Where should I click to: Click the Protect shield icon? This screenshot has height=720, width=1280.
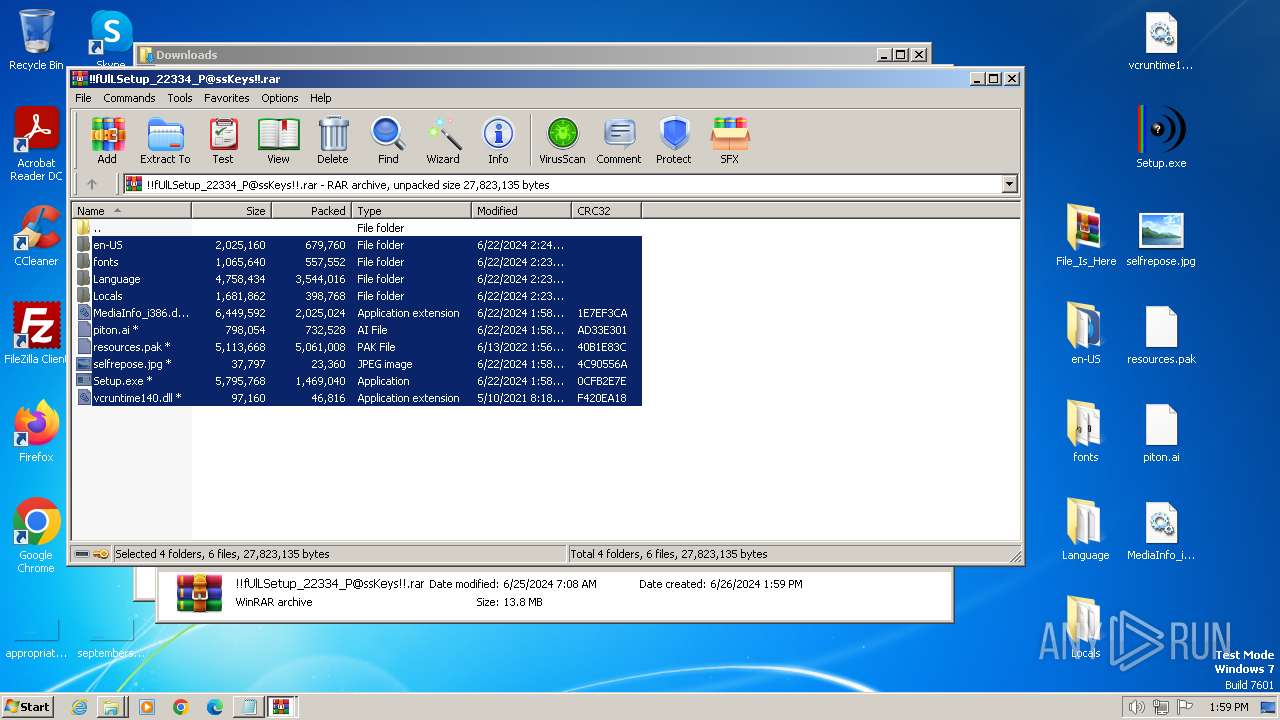click(x=674, y=140)
